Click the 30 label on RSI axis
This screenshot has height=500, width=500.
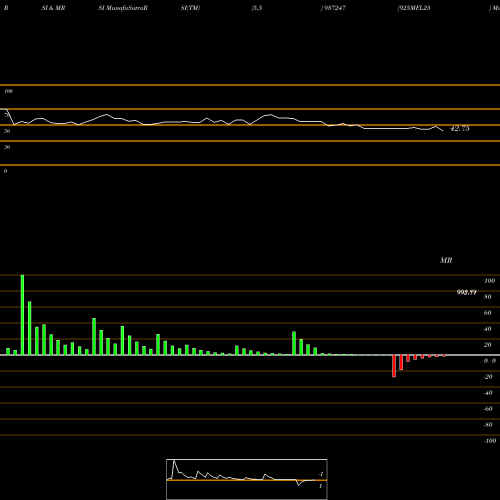pos(7,147)
